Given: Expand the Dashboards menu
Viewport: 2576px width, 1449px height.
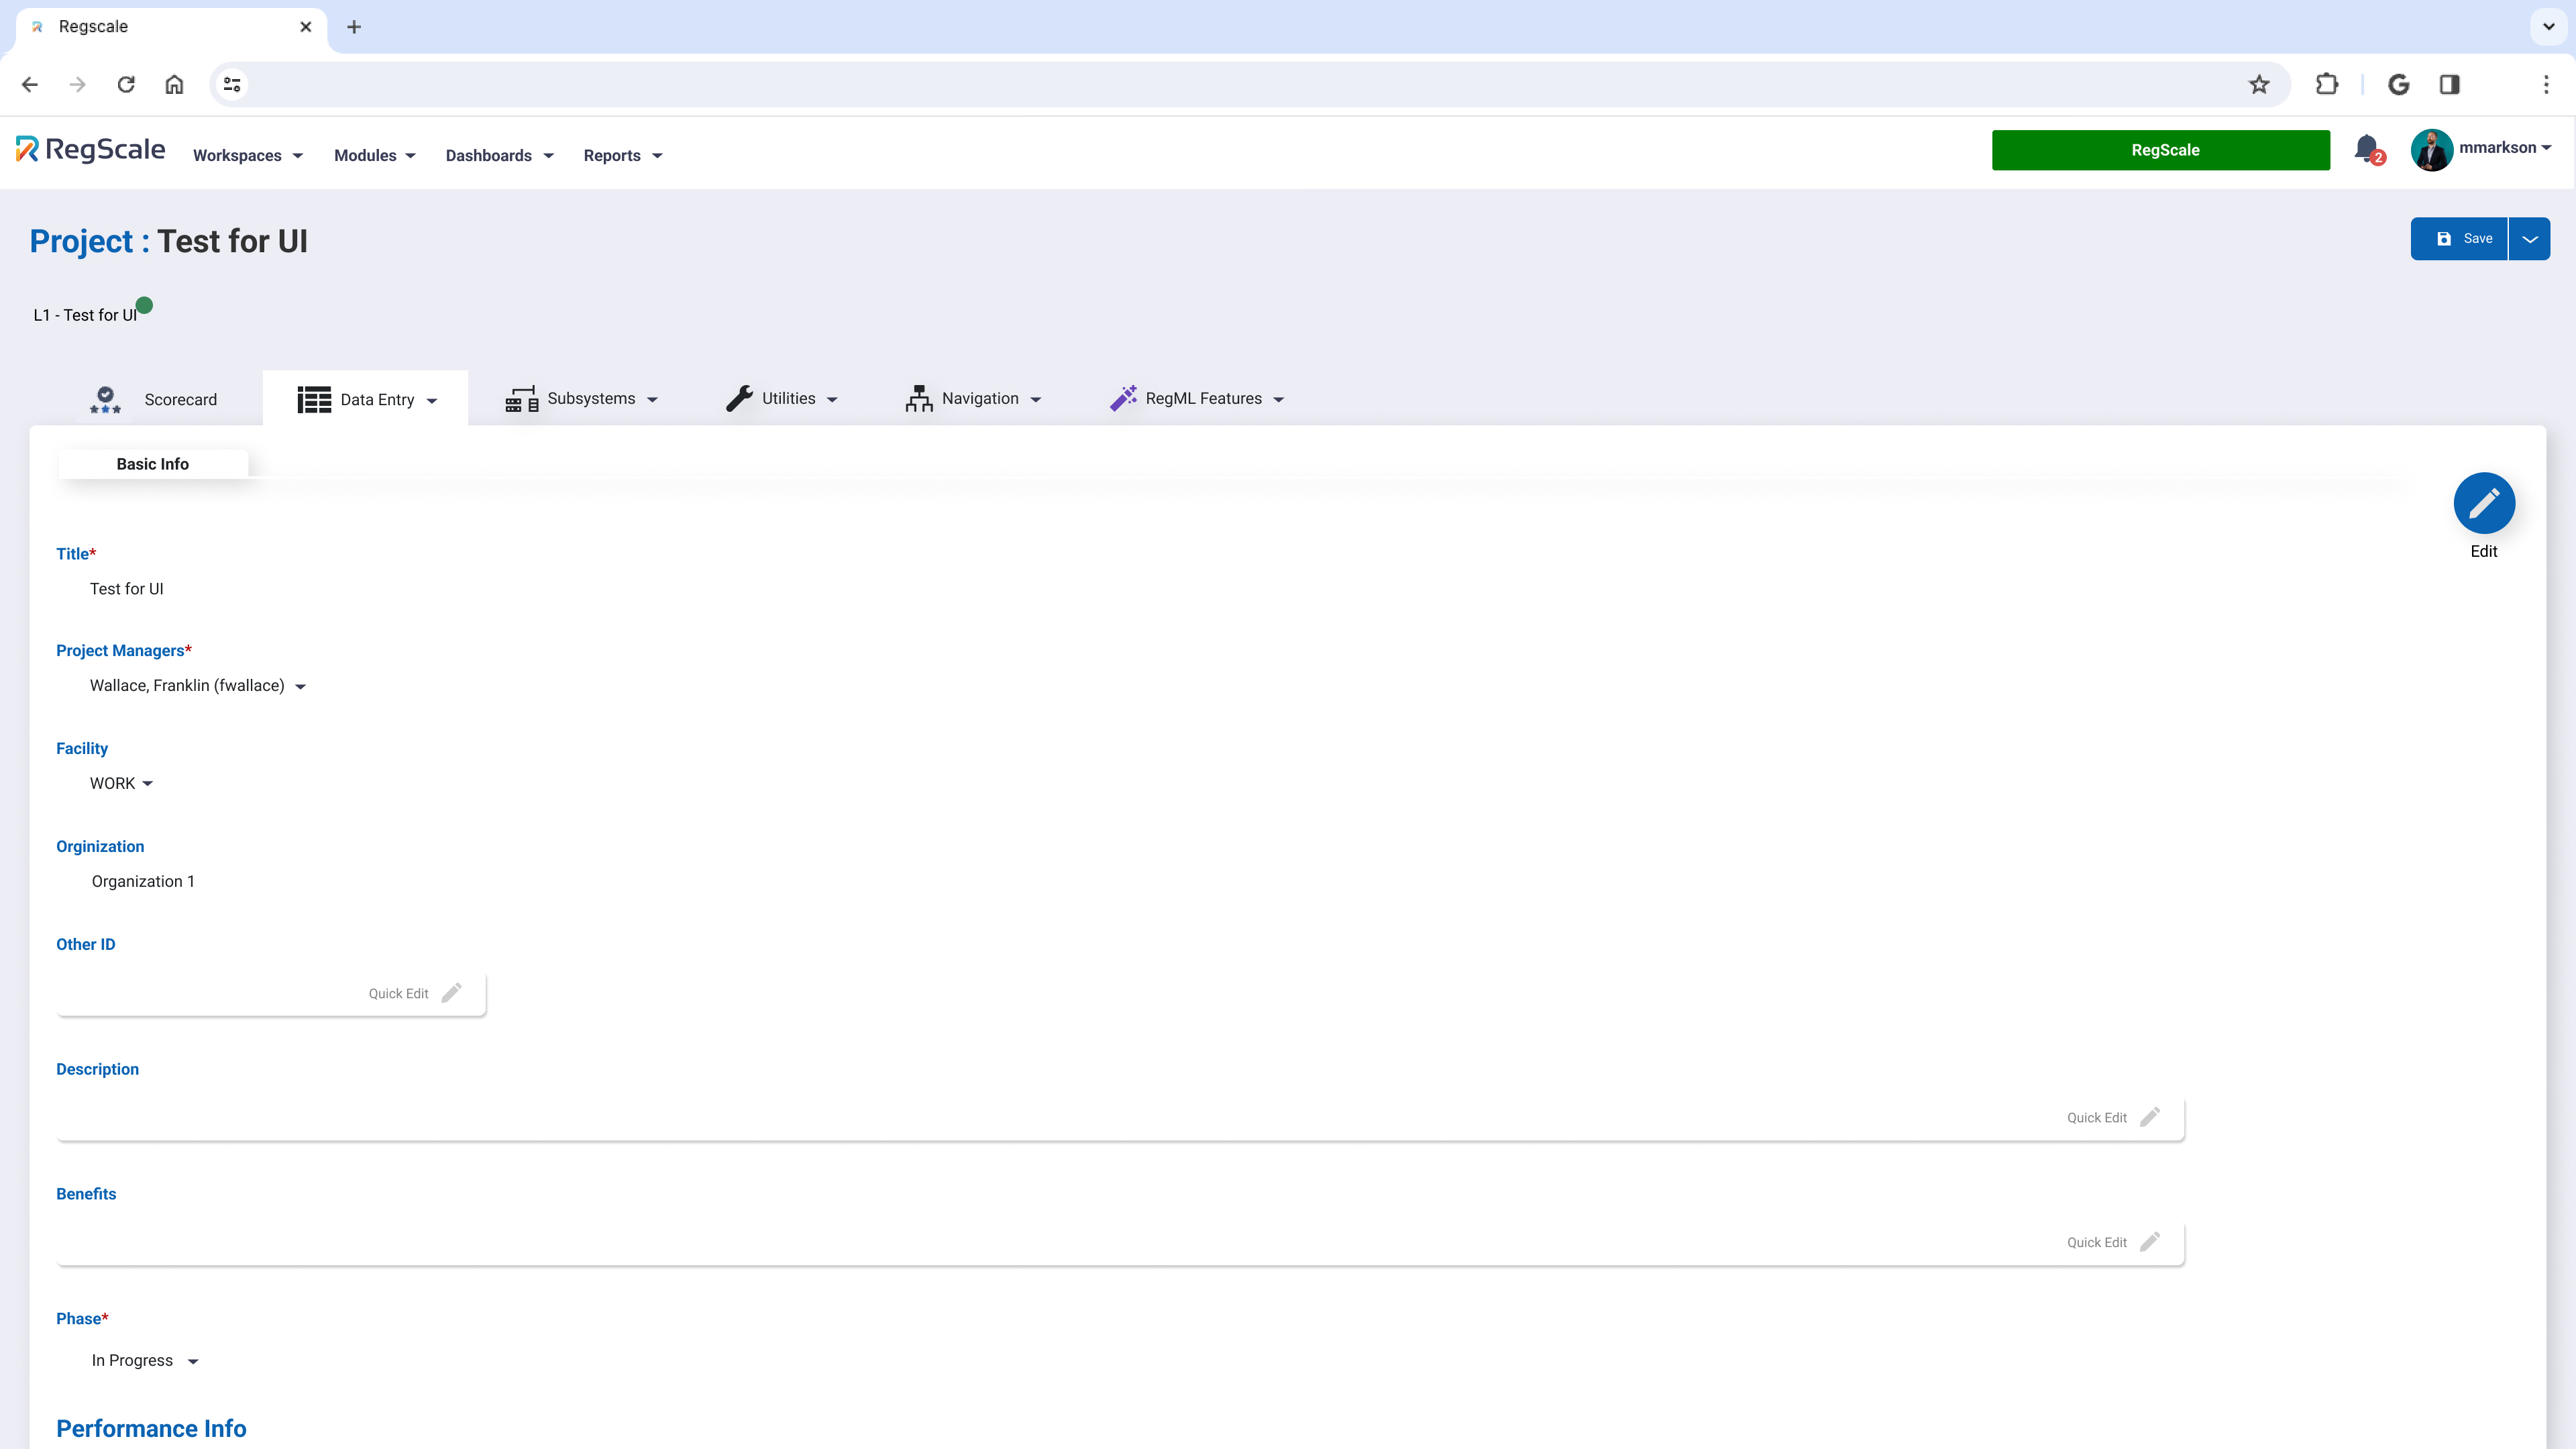Looking at the screenshot, I should click(x=499, y=155).
